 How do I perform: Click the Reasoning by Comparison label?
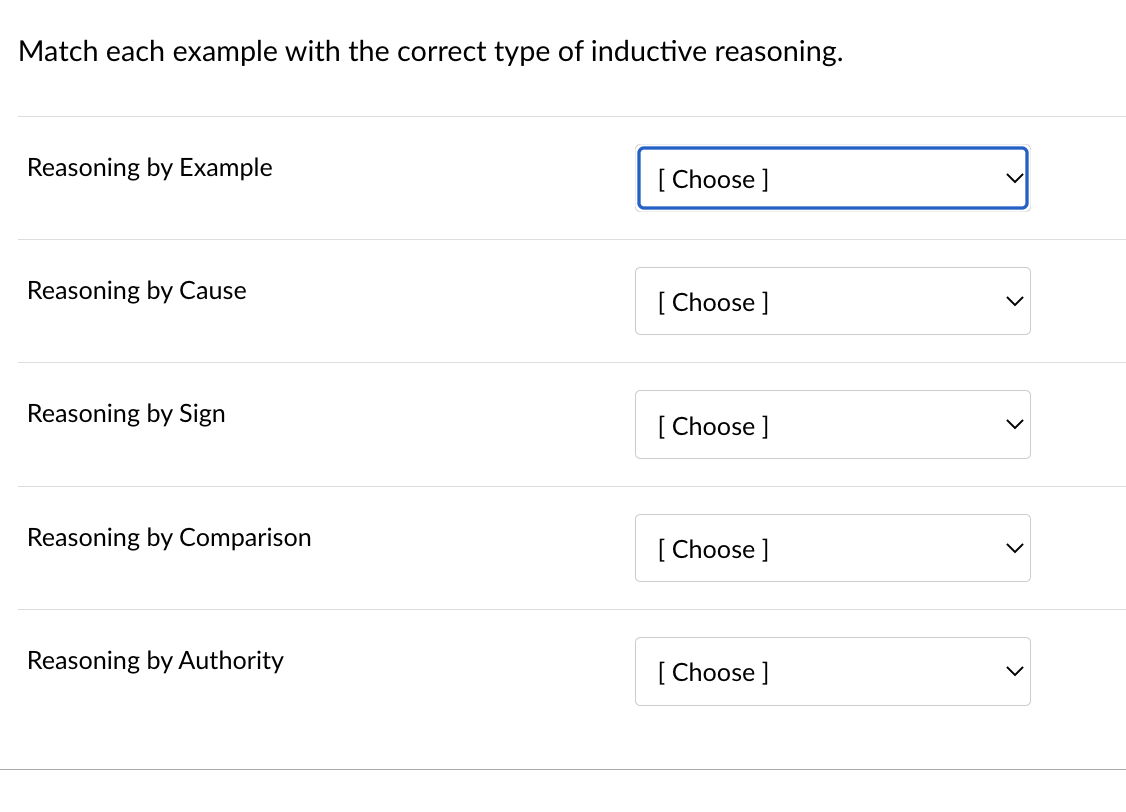point(169,538)
